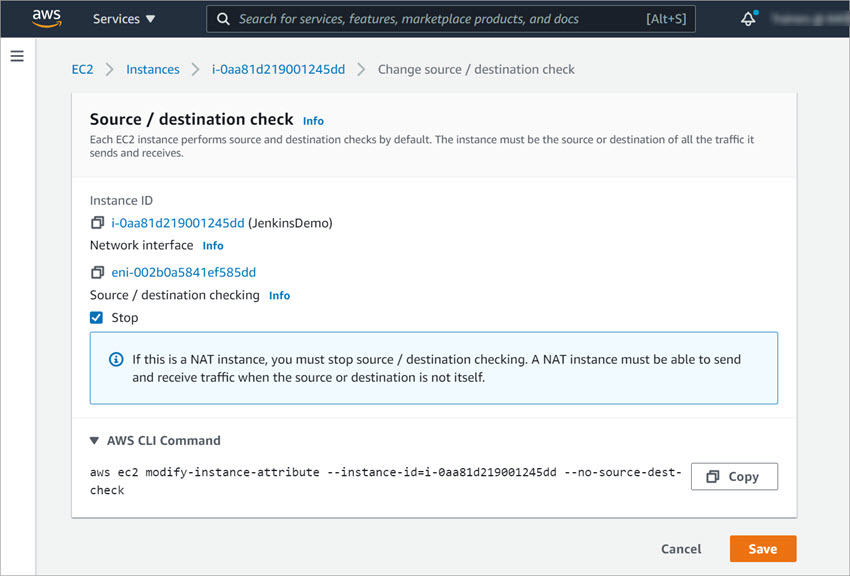Click the Cancel button
This screenshot has height=576, width=850.
[681, 548]
